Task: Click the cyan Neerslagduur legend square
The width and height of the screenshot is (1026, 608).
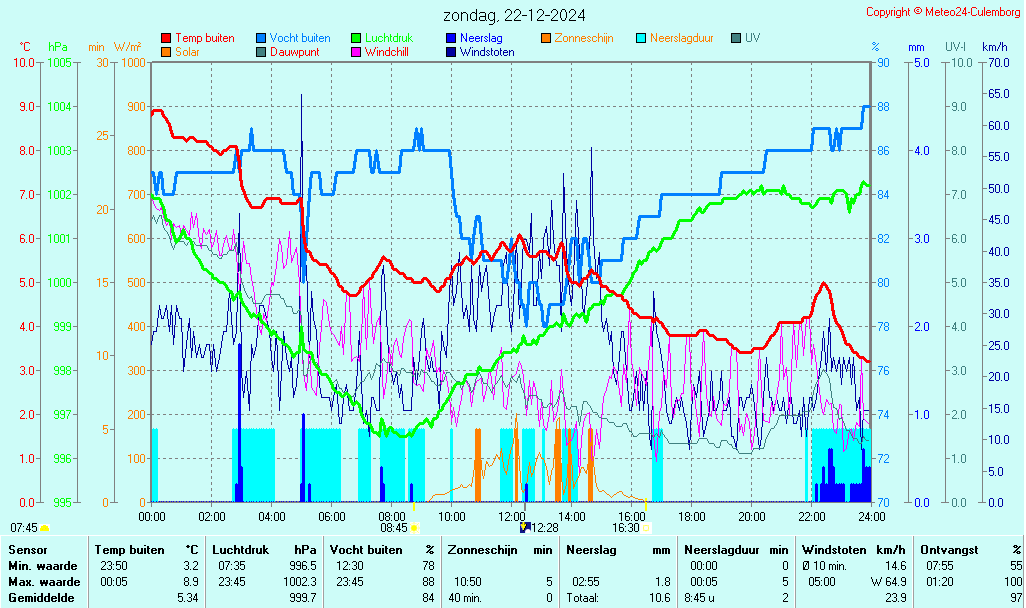Action: tap(640, 38)
